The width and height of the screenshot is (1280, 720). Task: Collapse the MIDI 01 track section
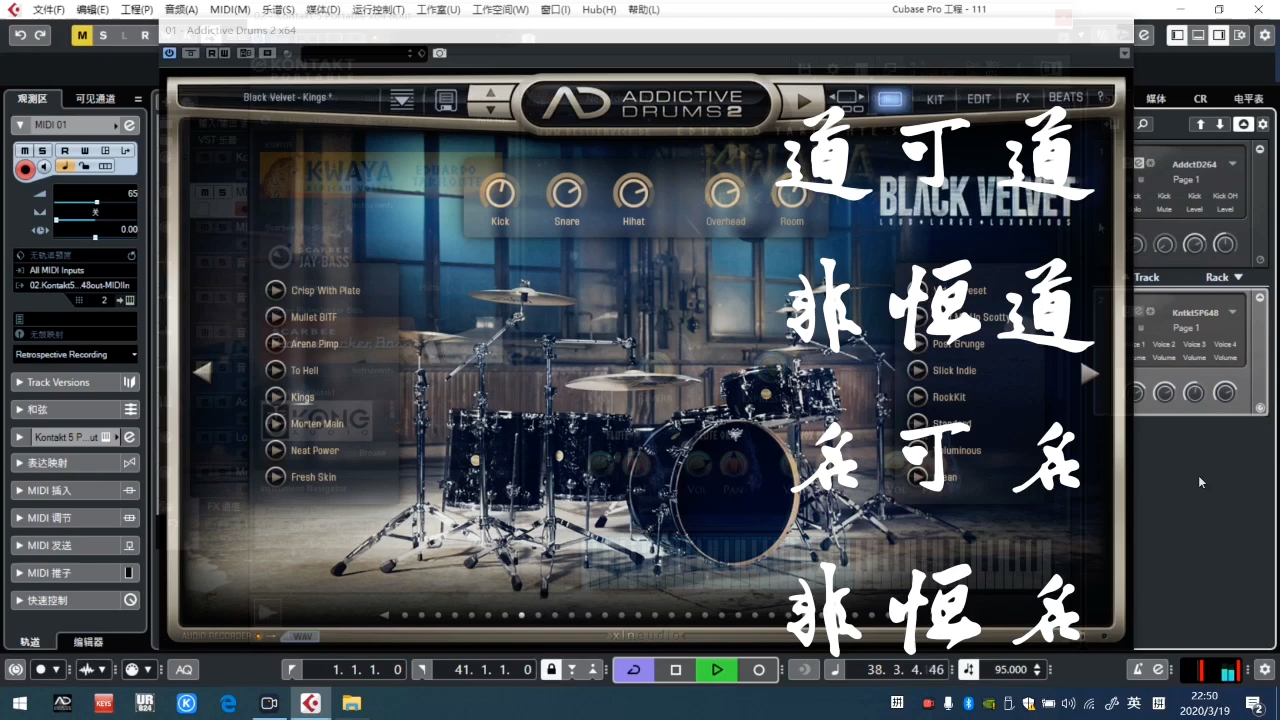(x=21, y=125)
